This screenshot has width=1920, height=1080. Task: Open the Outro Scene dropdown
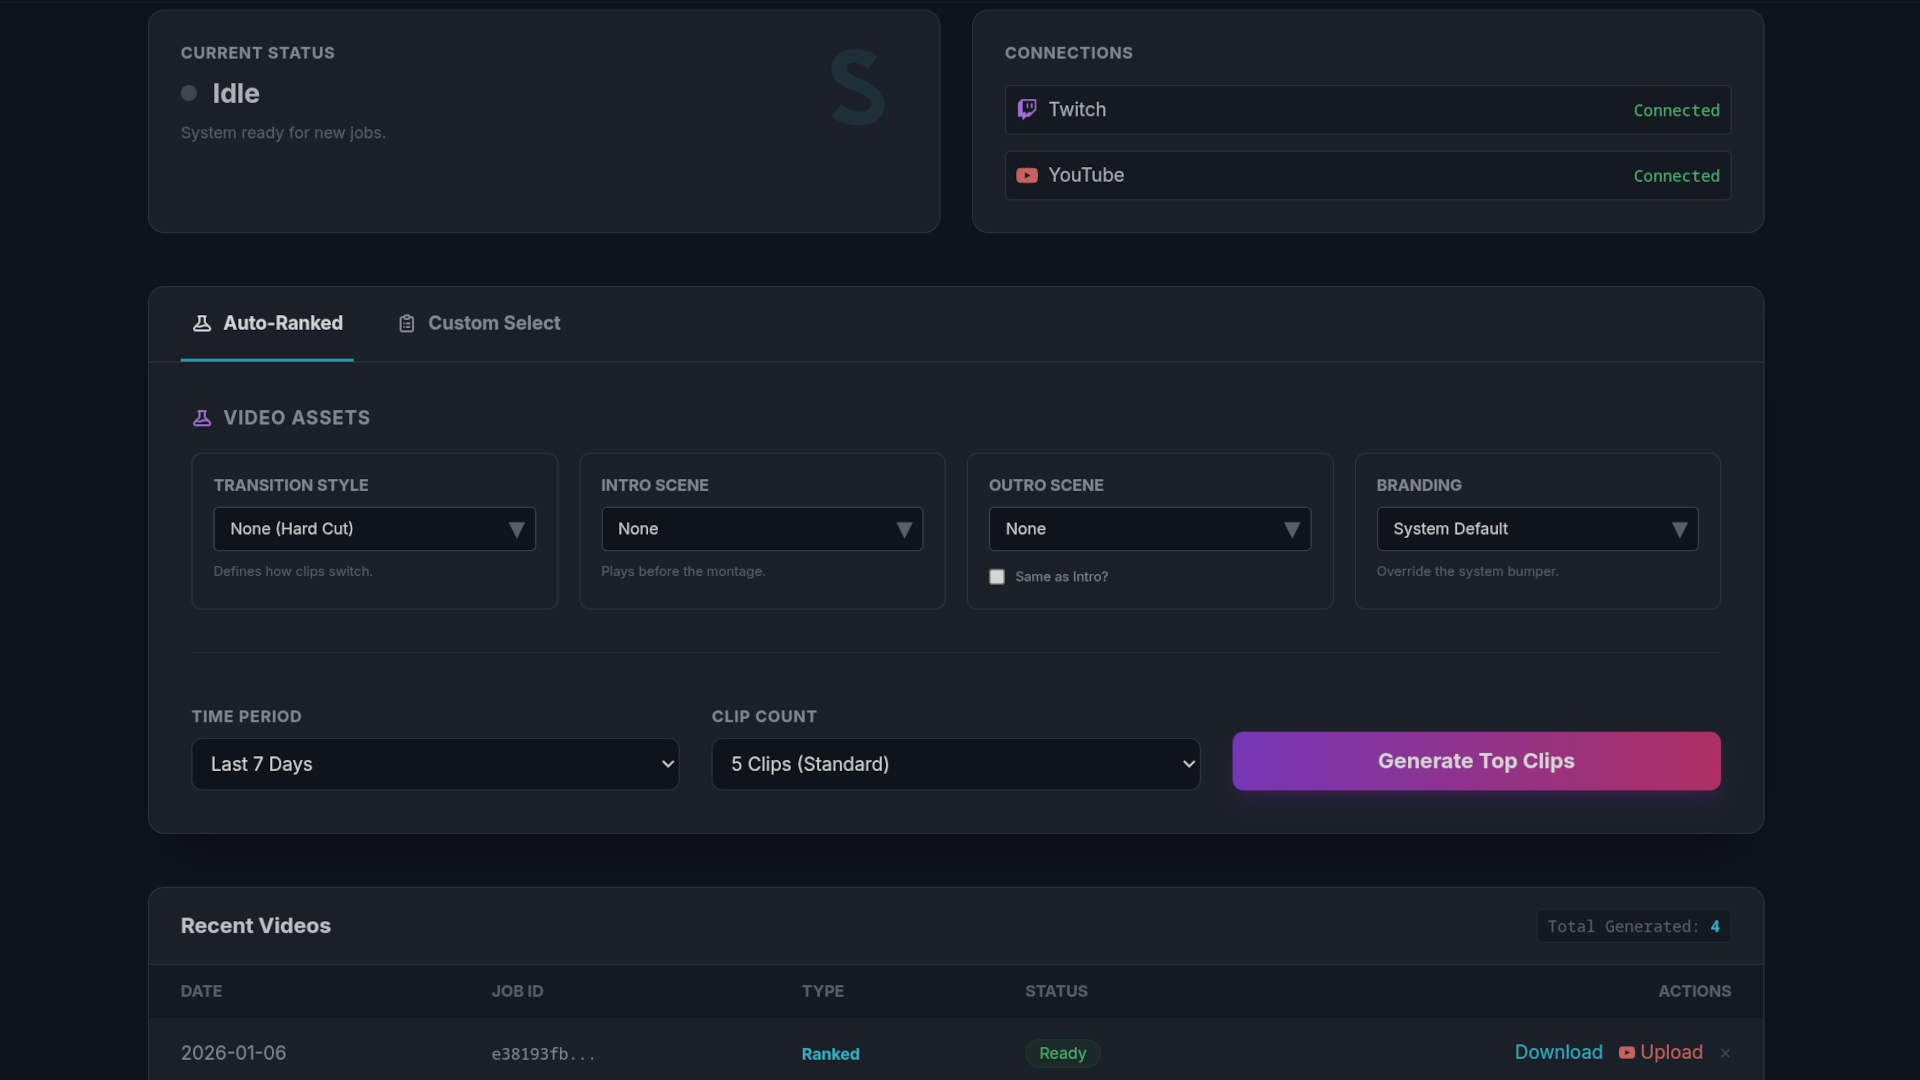pyautogui.click(x=1150, y=528)
